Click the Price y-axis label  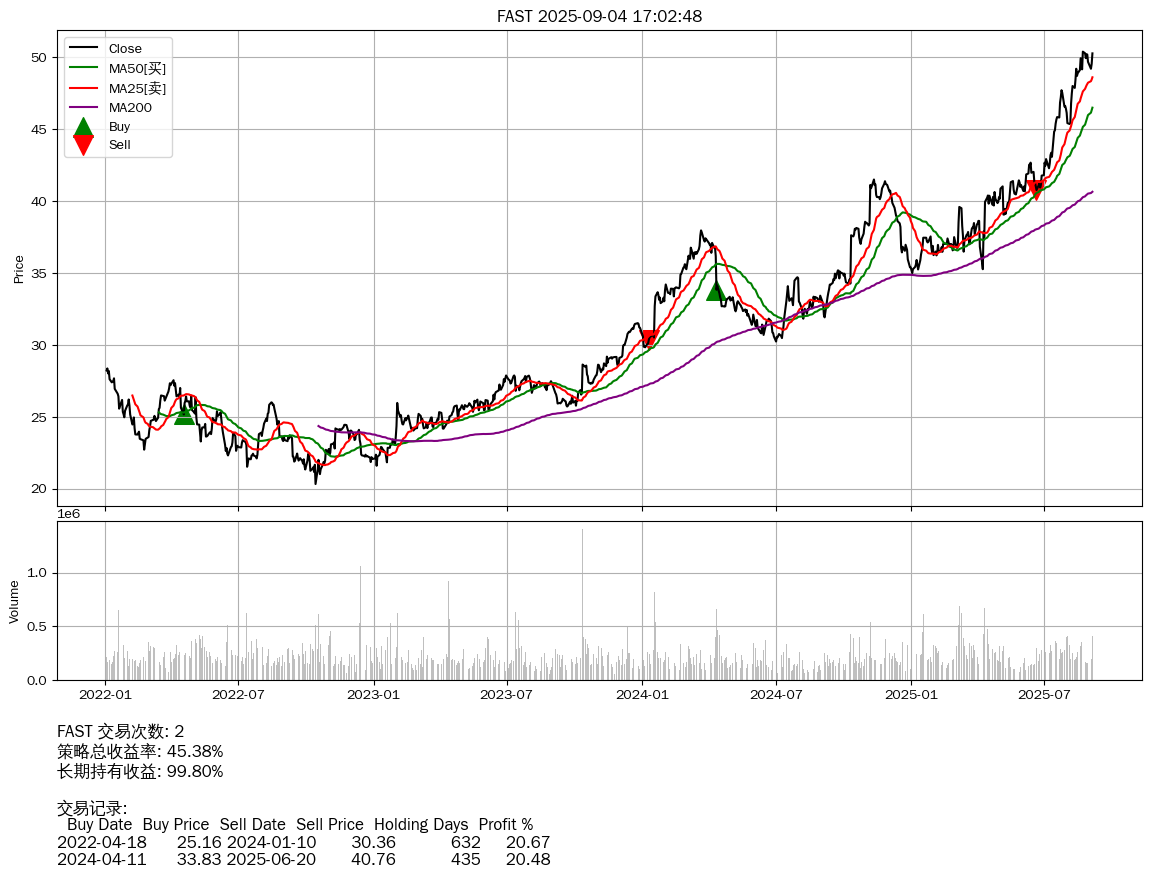pyautogui.click(x=18, y=268)
